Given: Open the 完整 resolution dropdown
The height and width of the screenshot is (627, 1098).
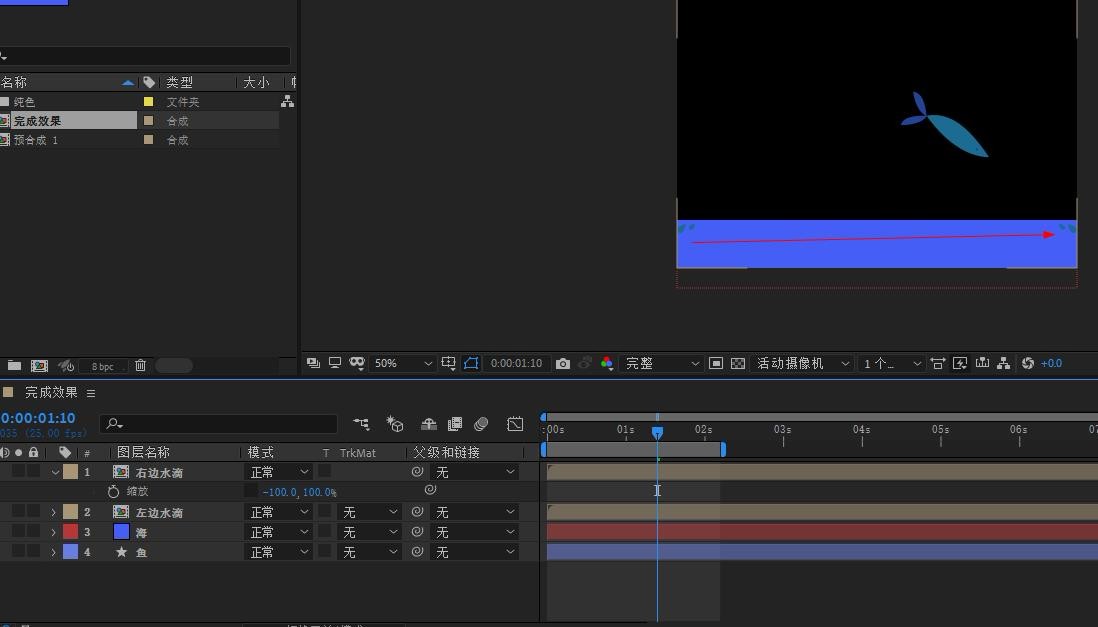Looking at the screenshot, I should [x=661, y=363].
